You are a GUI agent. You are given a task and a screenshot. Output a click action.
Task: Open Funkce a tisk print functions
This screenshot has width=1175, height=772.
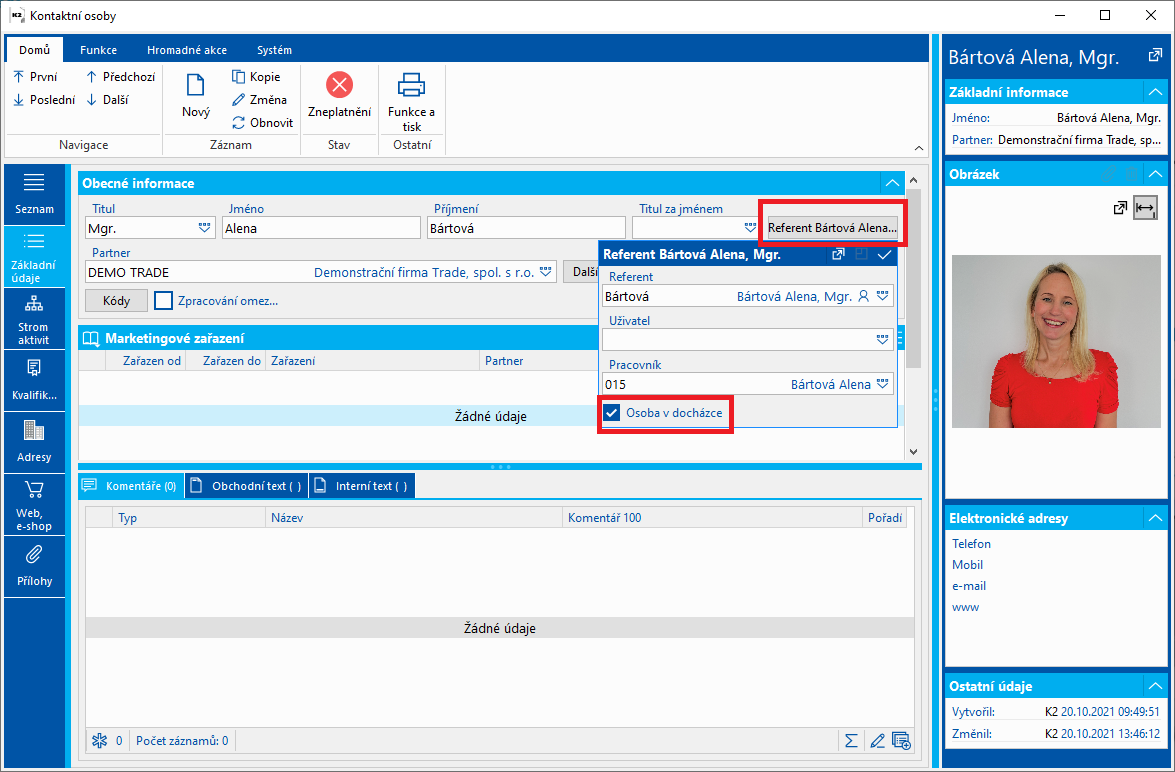(411, 103)
